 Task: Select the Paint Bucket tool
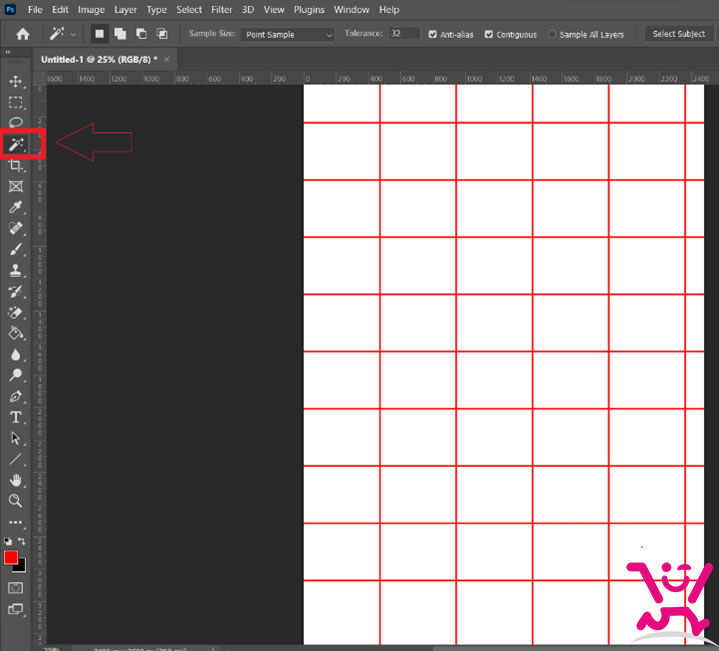click(x=16, y=333)
